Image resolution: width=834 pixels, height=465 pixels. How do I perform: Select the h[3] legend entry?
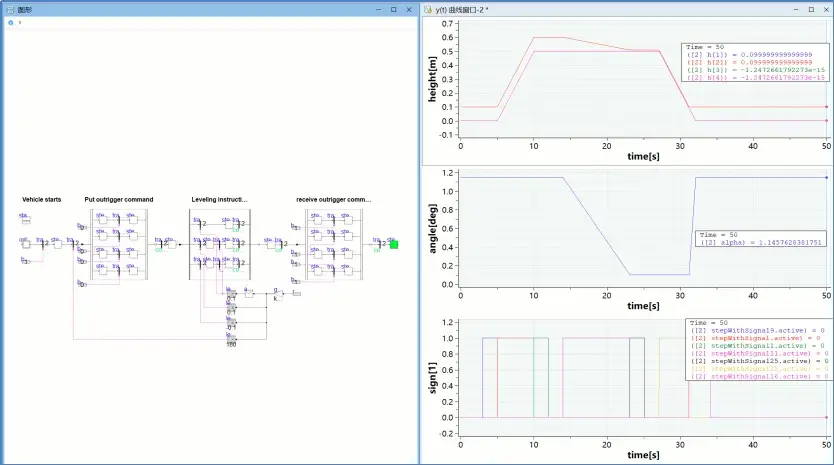pos(755,70)
